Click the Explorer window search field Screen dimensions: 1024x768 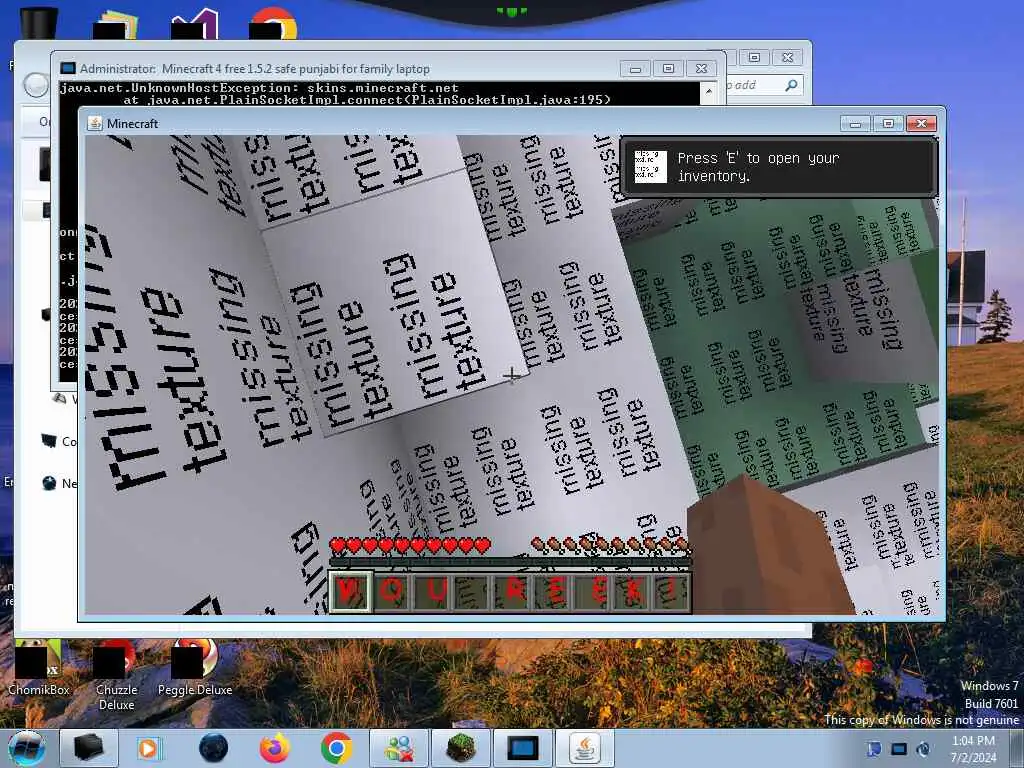pos(764,85)
